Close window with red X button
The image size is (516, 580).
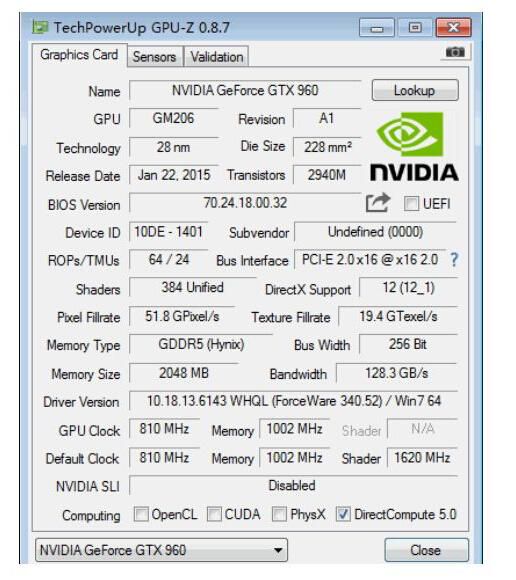[453, 28]
